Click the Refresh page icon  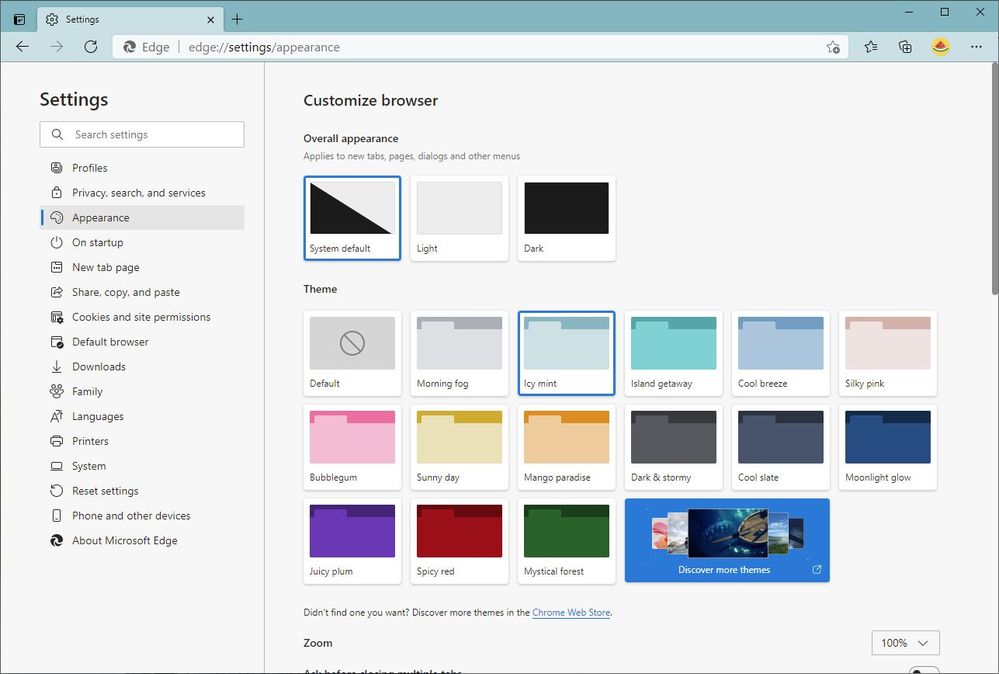point(90,47)
